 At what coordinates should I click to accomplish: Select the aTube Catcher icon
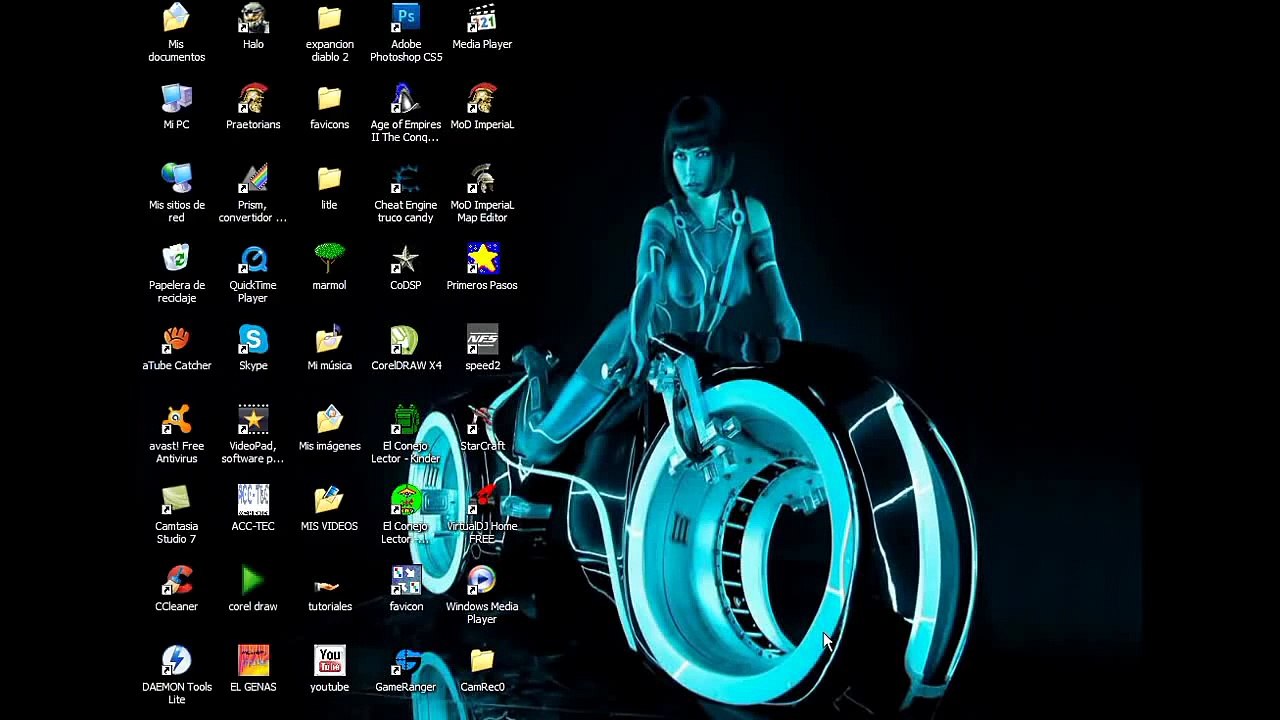click(176, 339)
